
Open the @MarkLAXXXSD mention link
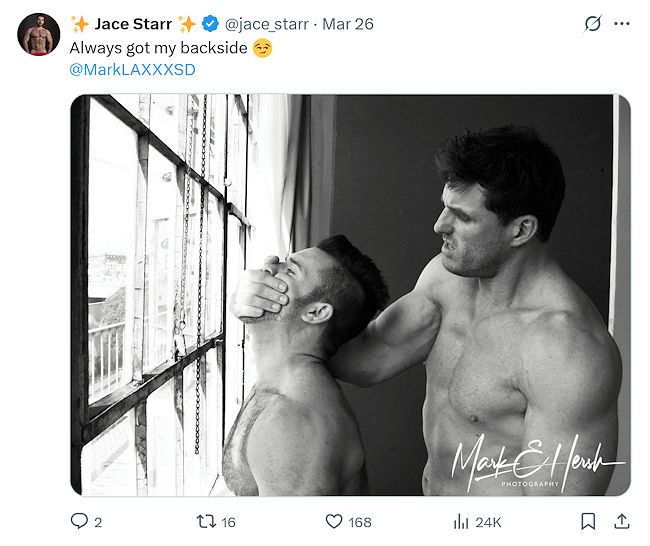[132, 70]
